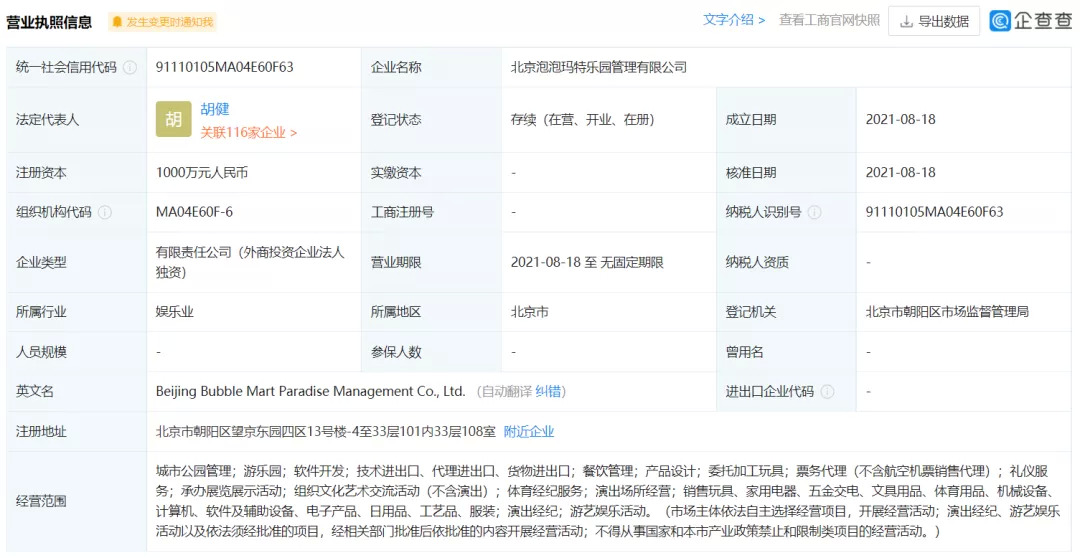Click 实缴资本 field label
The width and height of the screenshot is (1080, 558).
tap(396, 173)
